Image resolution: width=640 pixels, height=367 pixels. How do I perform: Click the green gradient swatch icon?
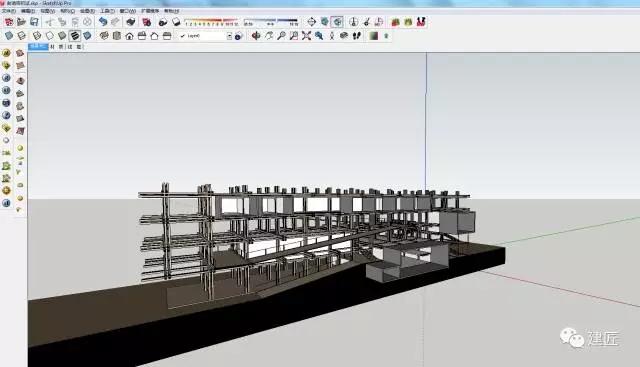pos(373,36)
